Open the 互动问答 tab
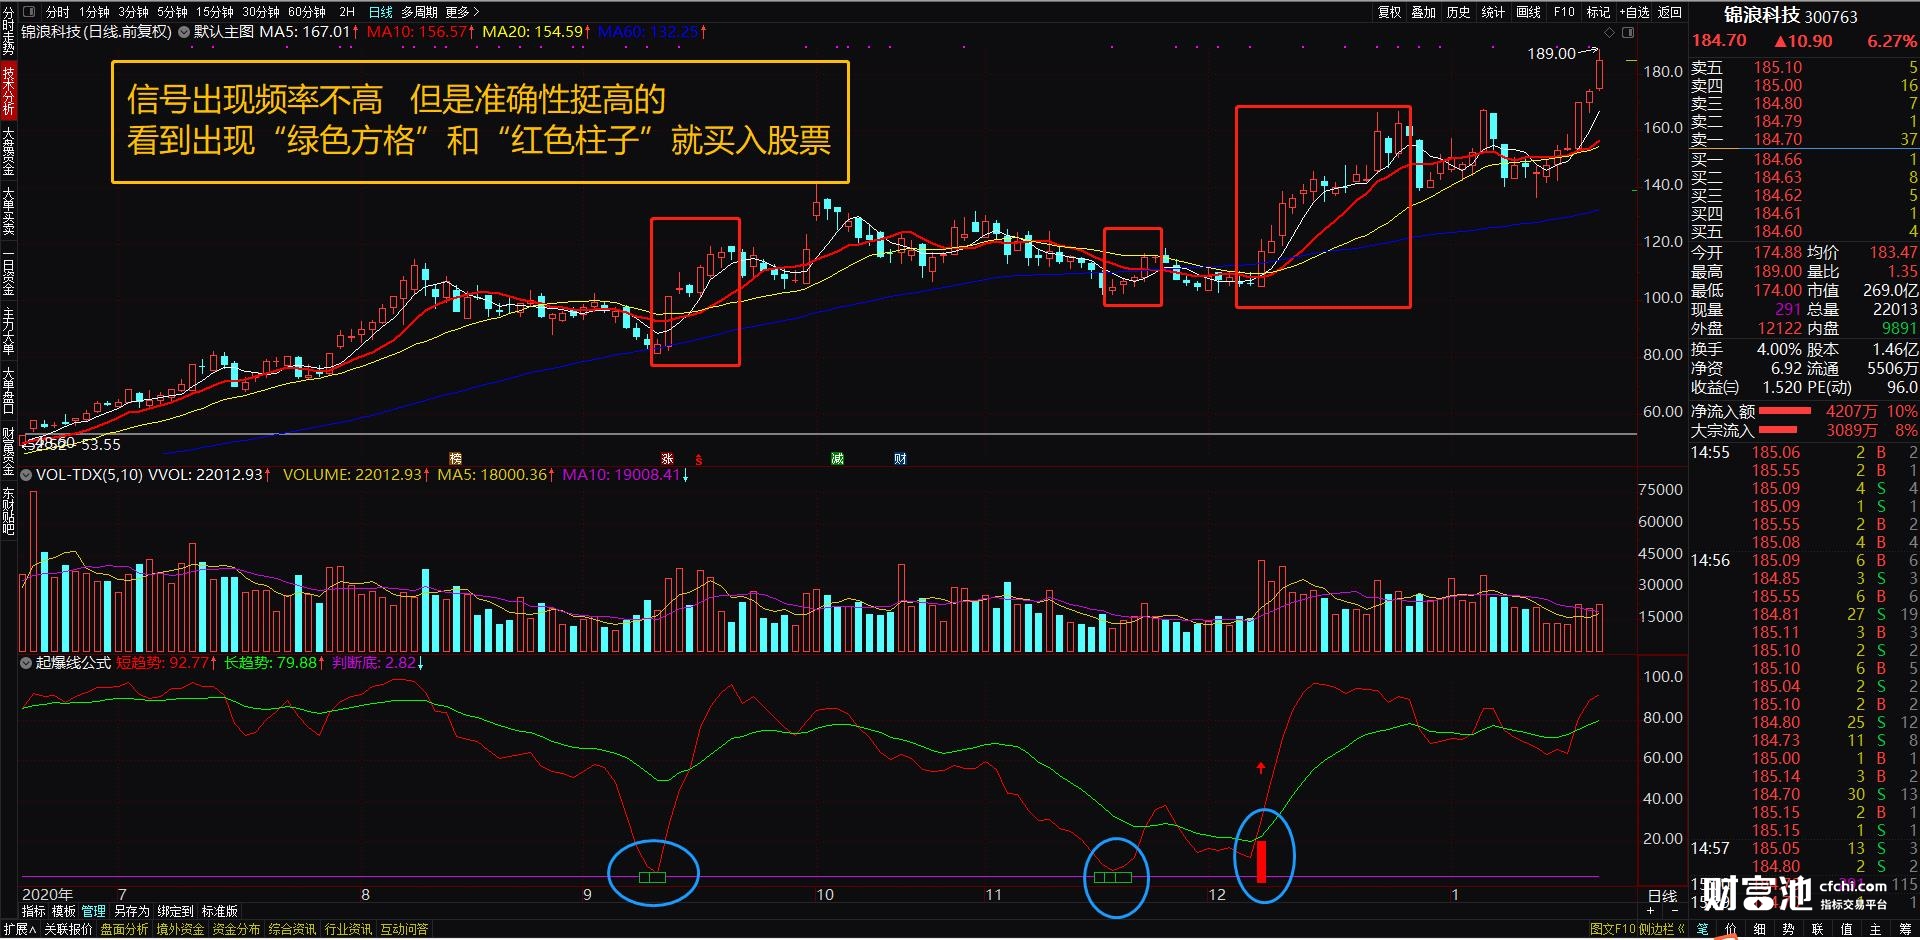This screenshot has width=1920, height=940. (x=404, y=929)
